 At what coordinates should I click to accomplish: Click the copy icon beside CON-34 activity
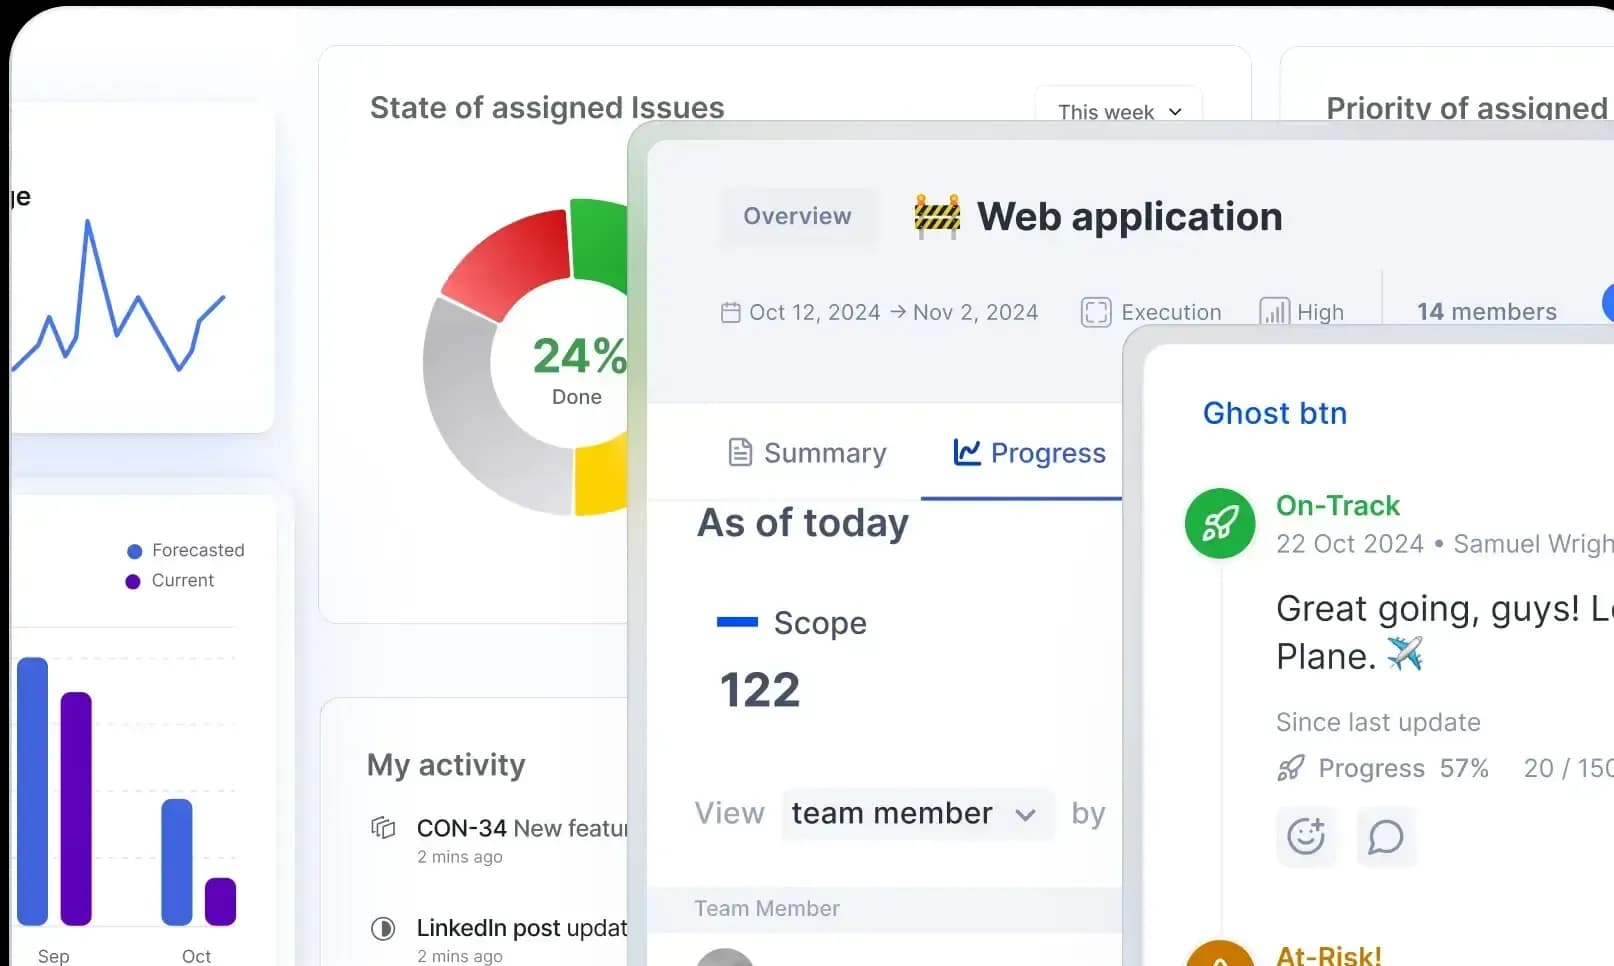tap(384, 828)
